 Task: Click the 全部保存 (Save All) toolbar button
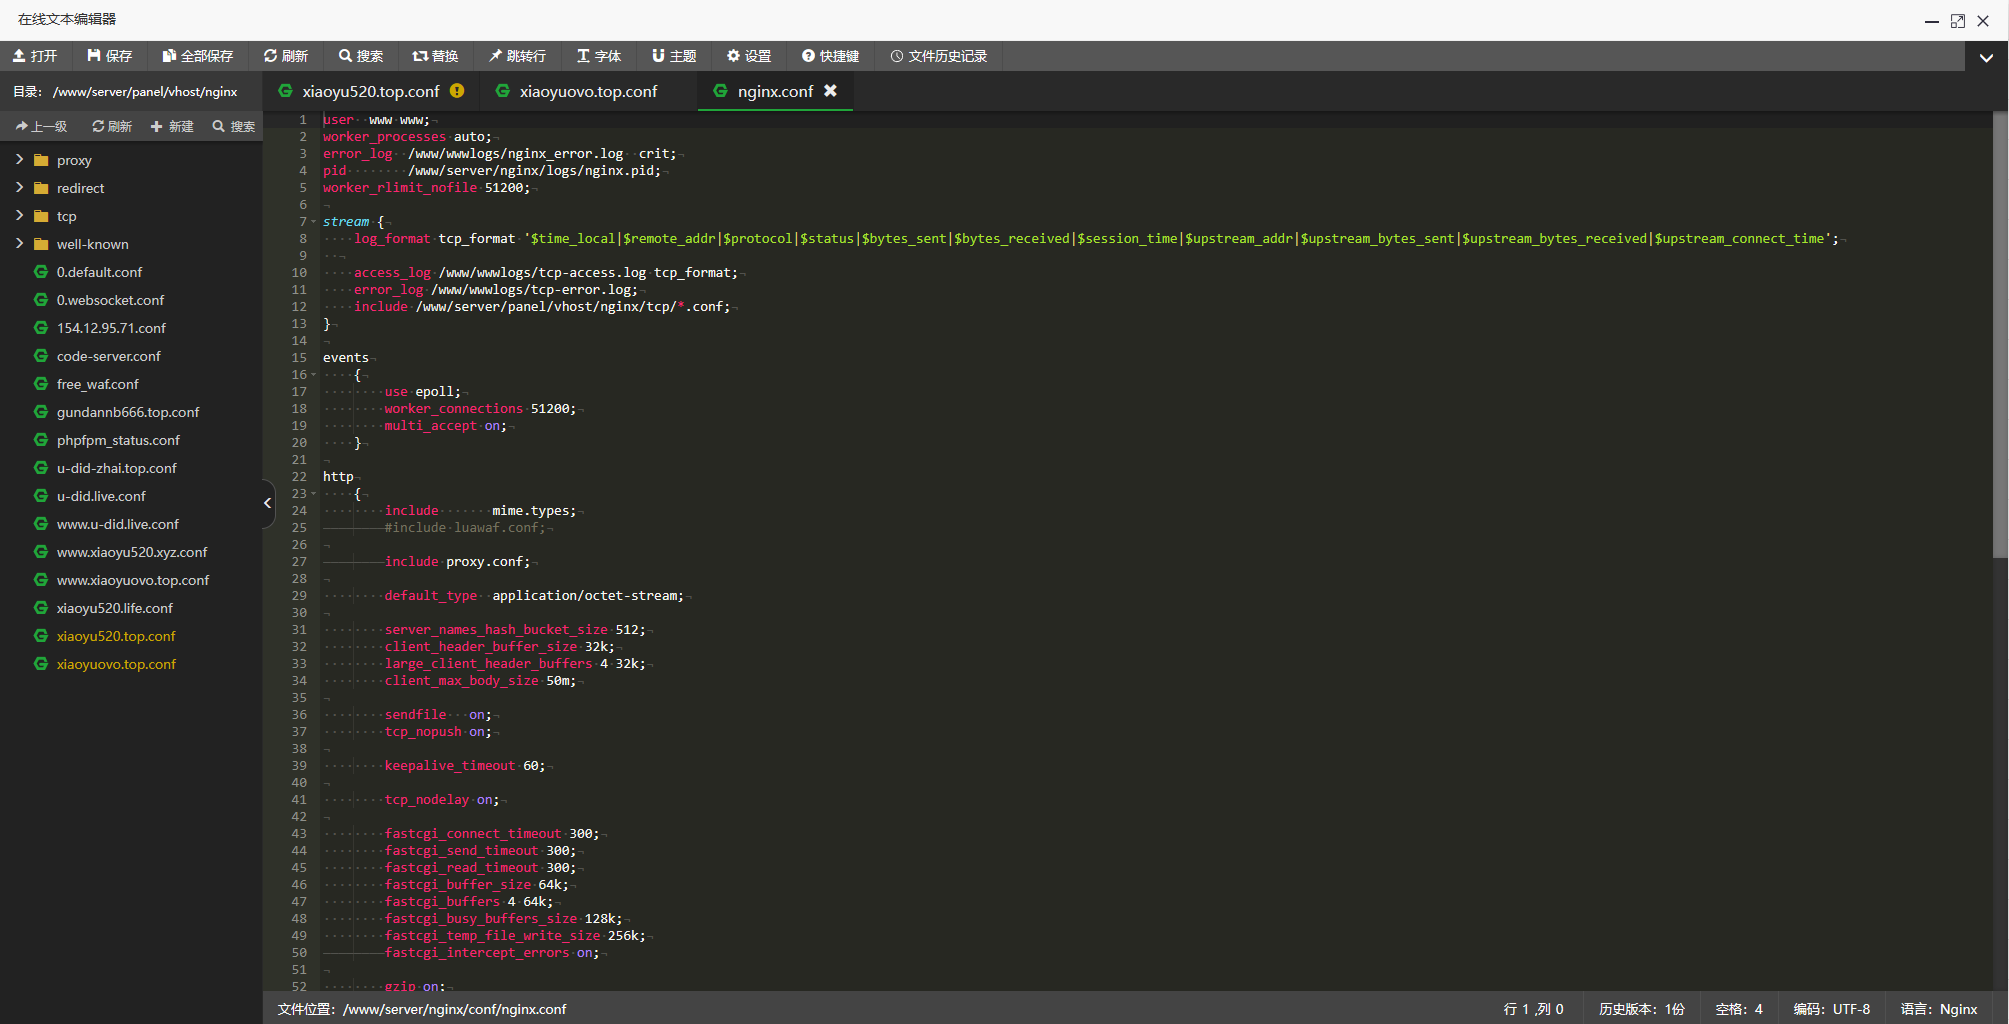coord(198,56)
